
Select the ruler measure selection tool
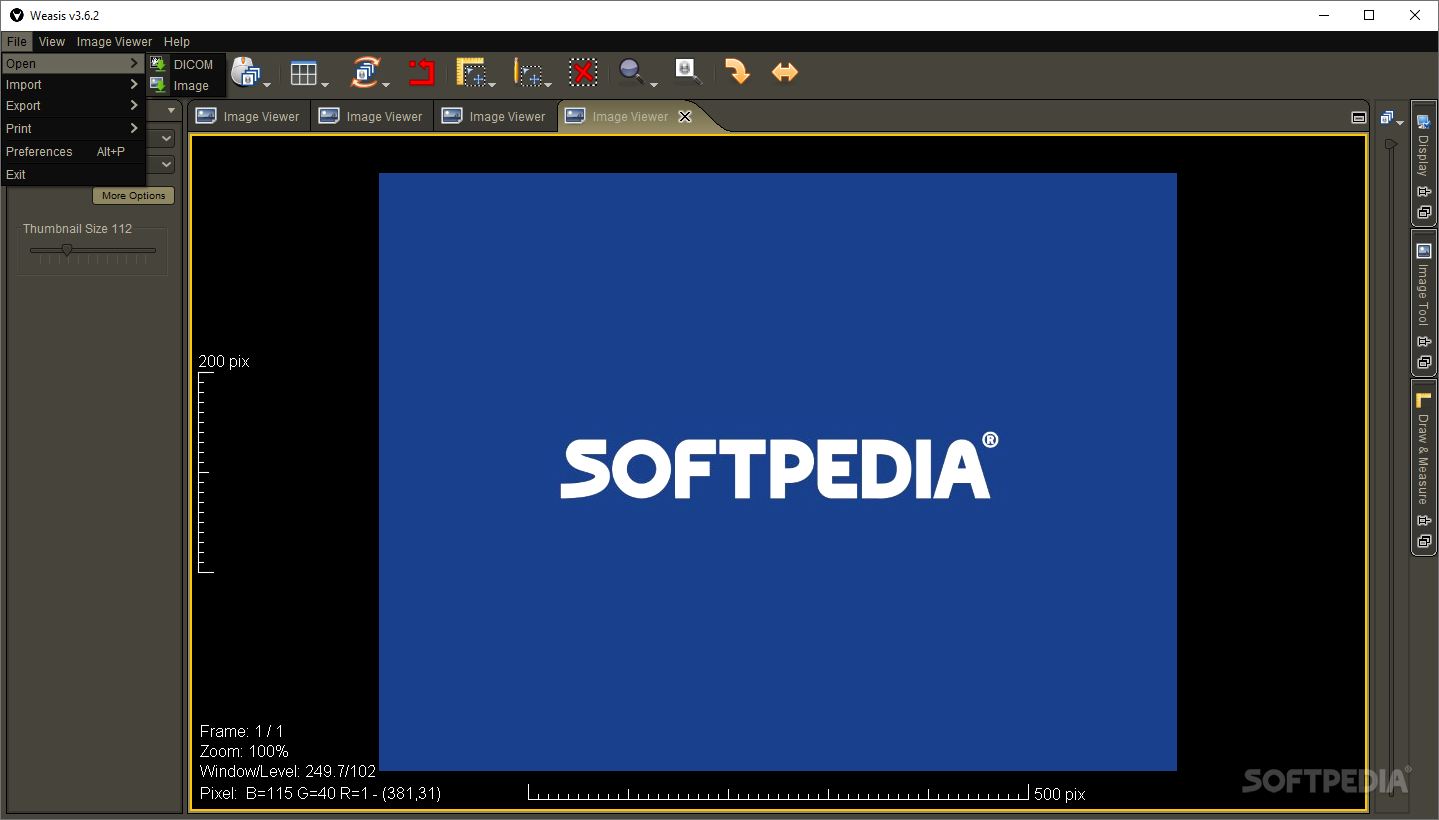tap(471, 73)
